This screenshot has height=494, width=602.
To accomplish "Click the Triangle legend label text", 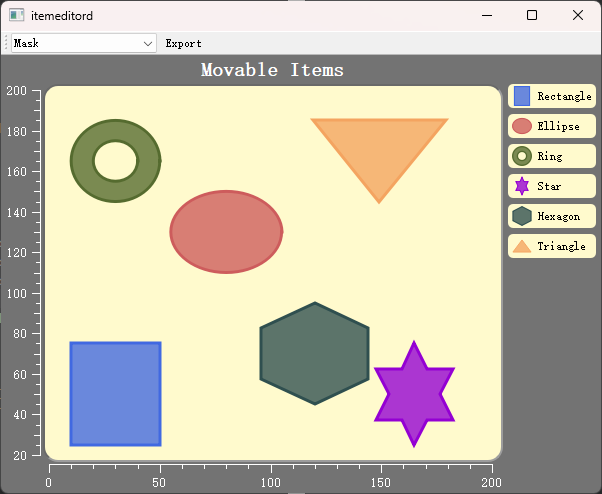I will 561,246.
